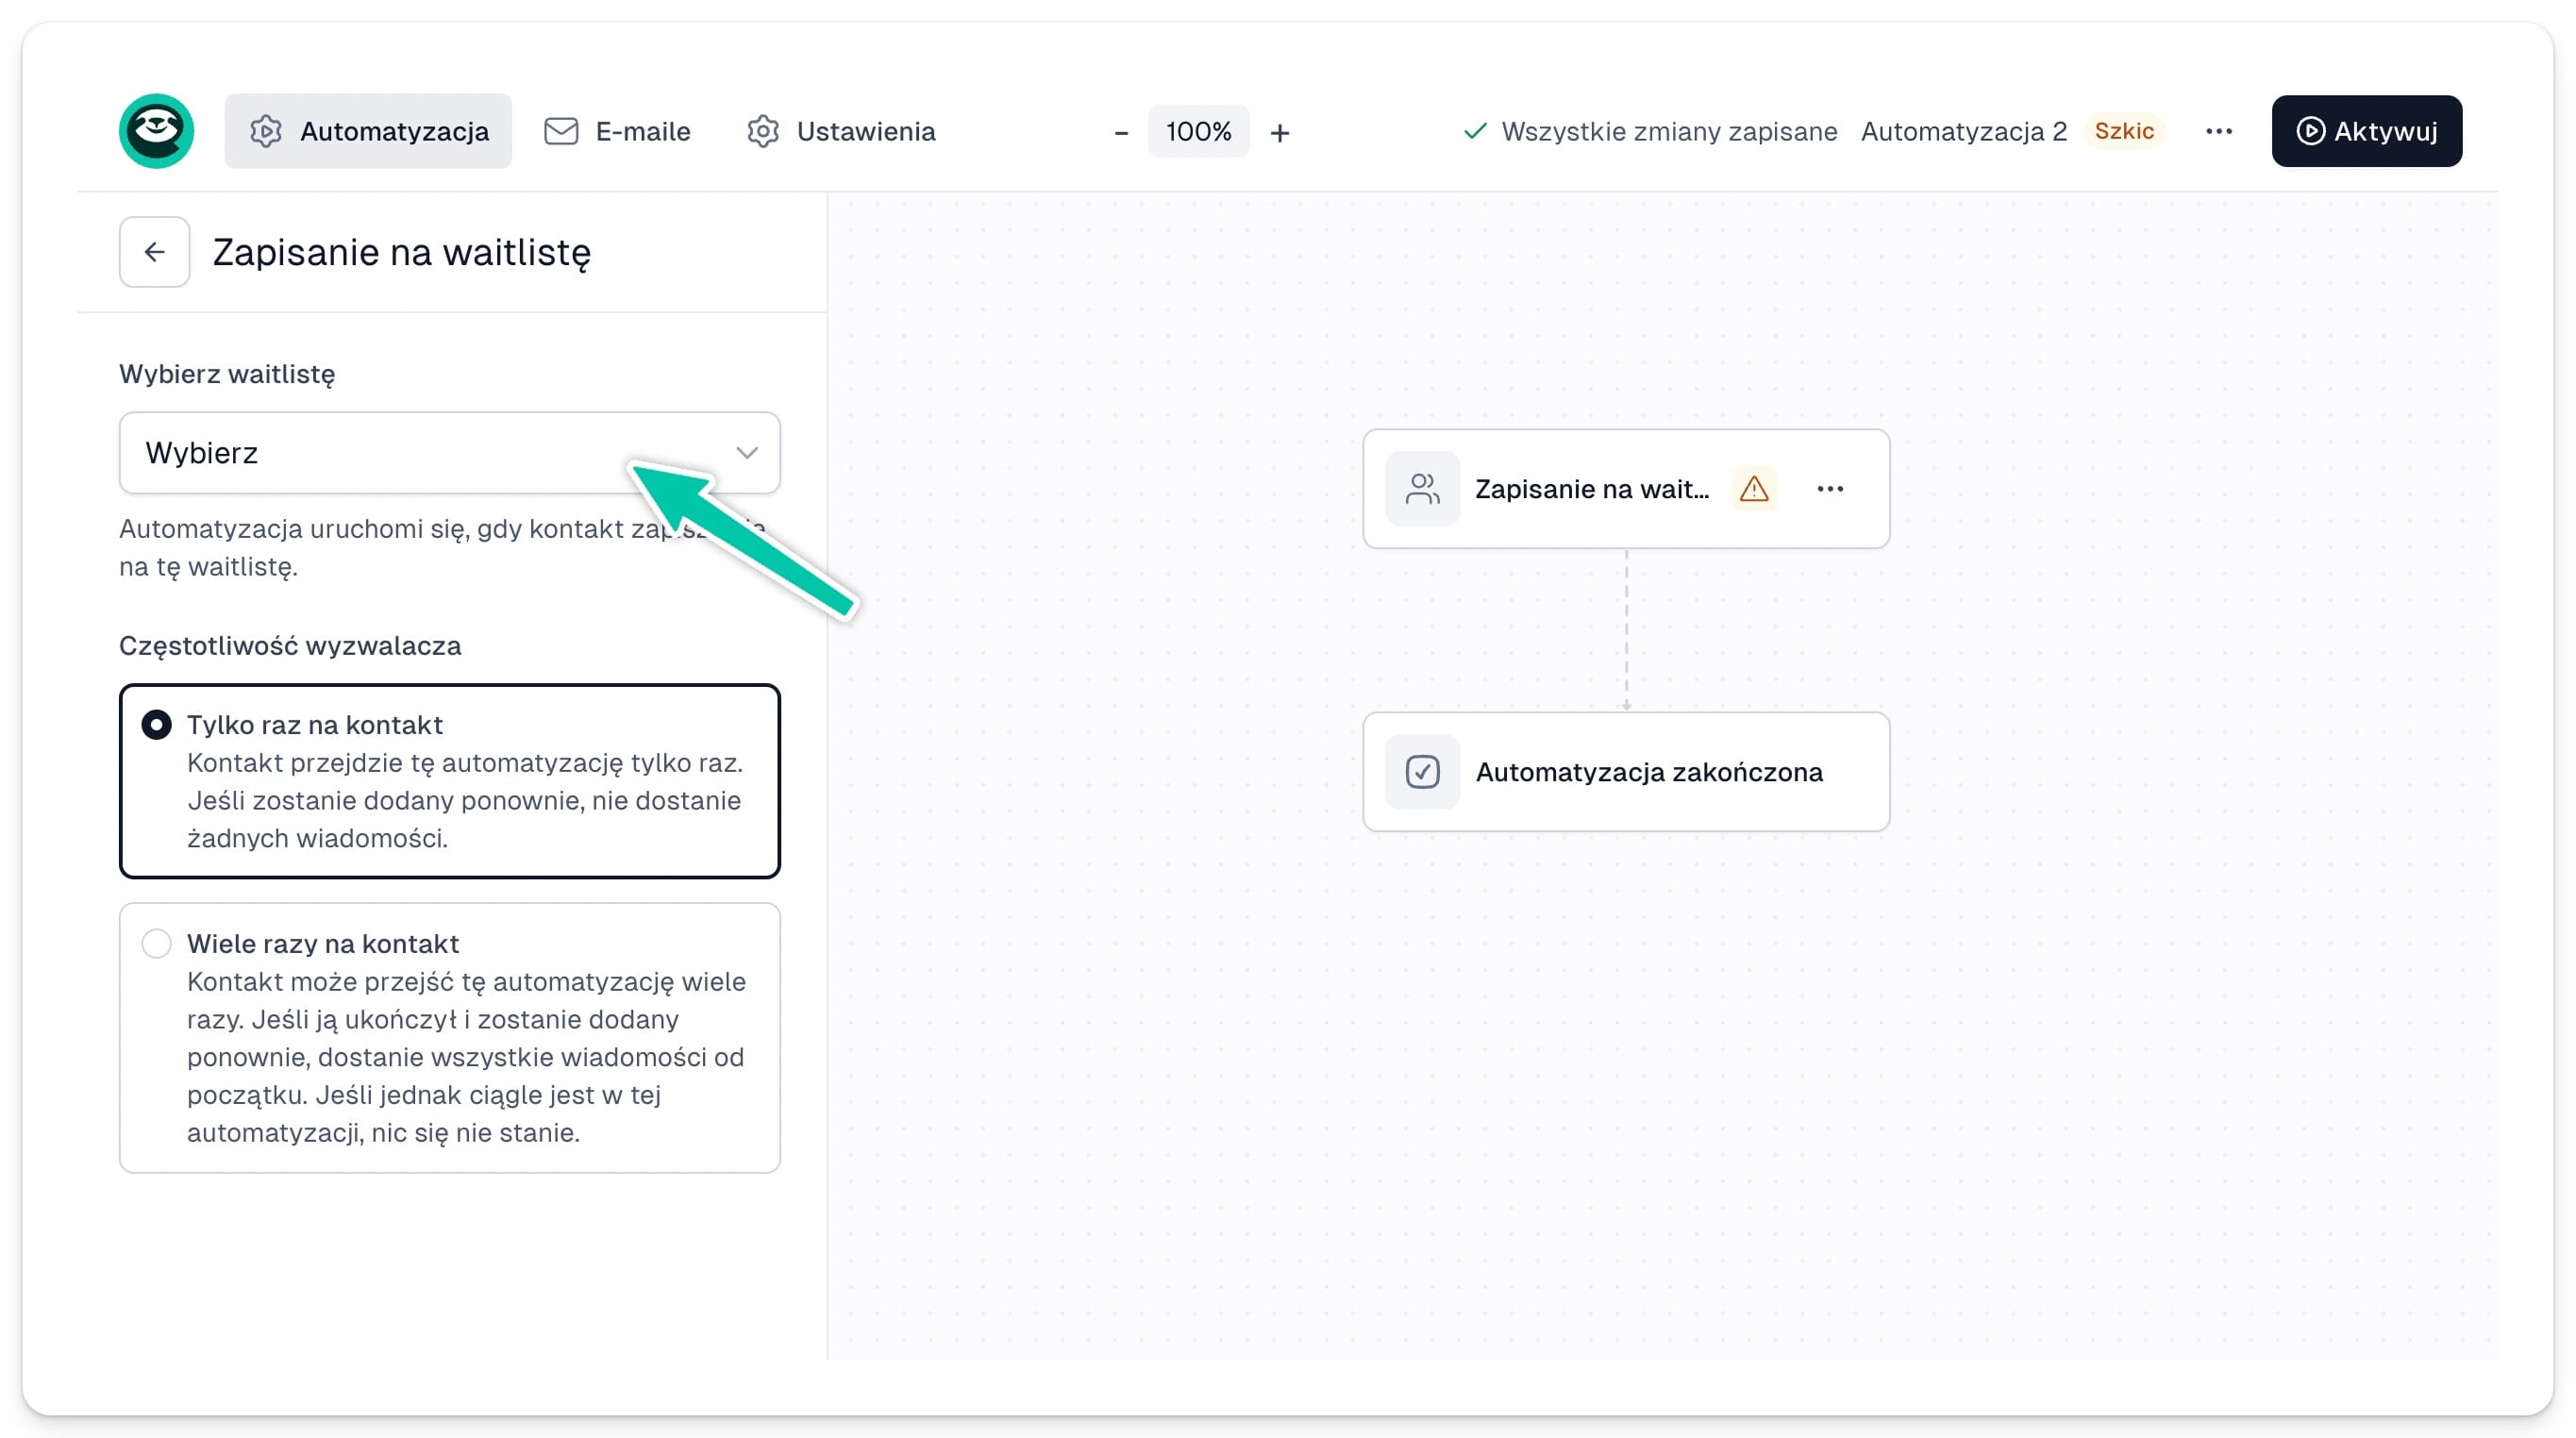This screenshot has width=2576, height=1438.
Task: Select the Zapisanie na wait... trigger node
Action: [x=1625, y=488]
